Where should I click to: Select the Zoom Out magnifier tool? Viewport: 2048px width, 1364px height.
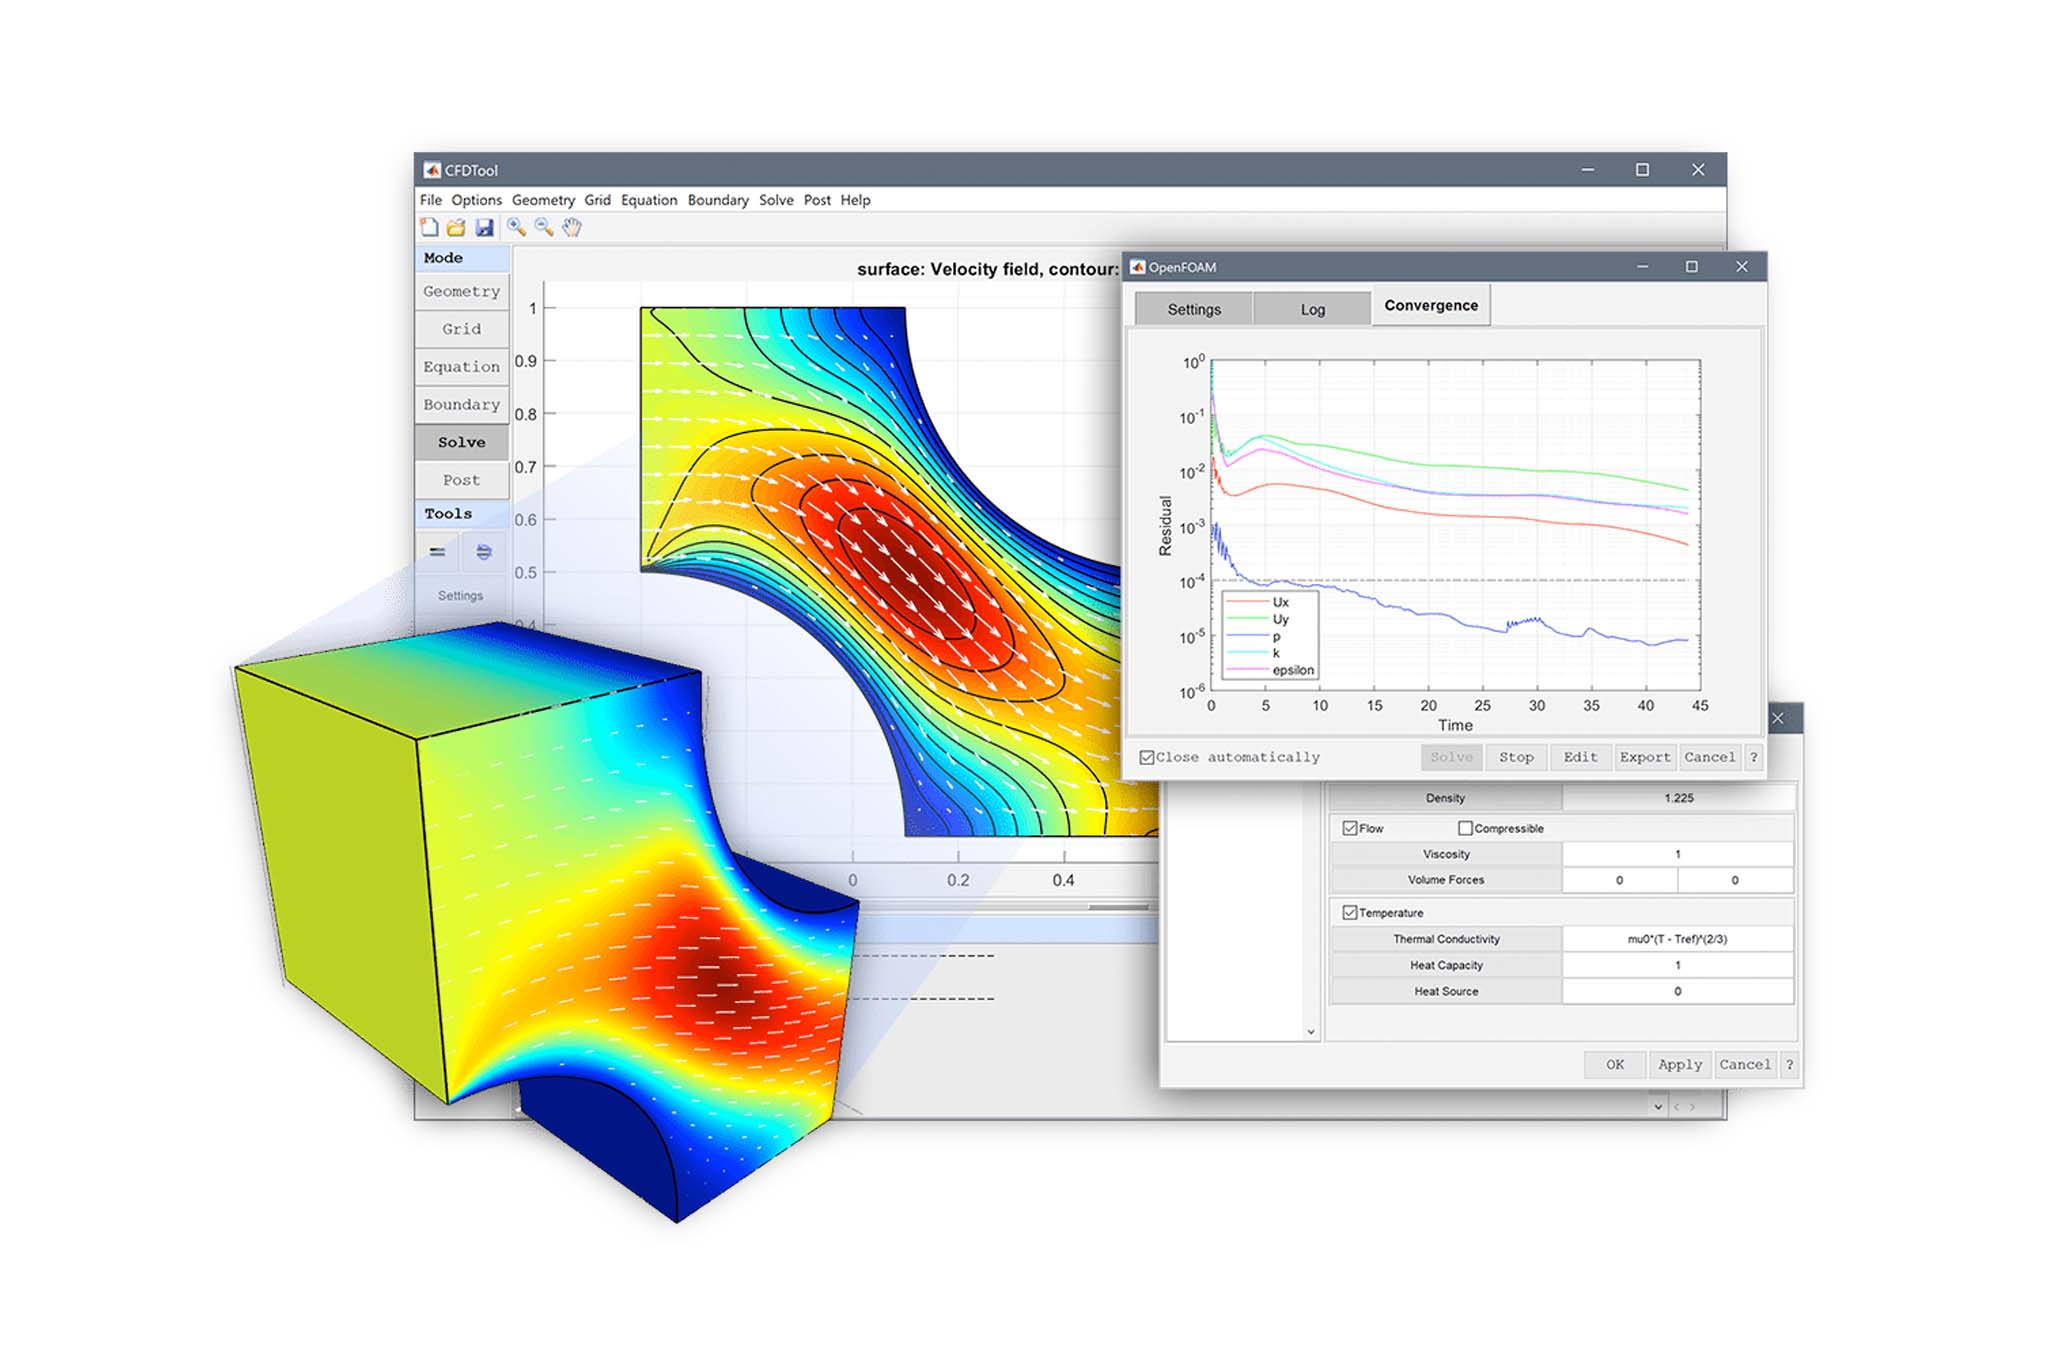click(544, 227)
